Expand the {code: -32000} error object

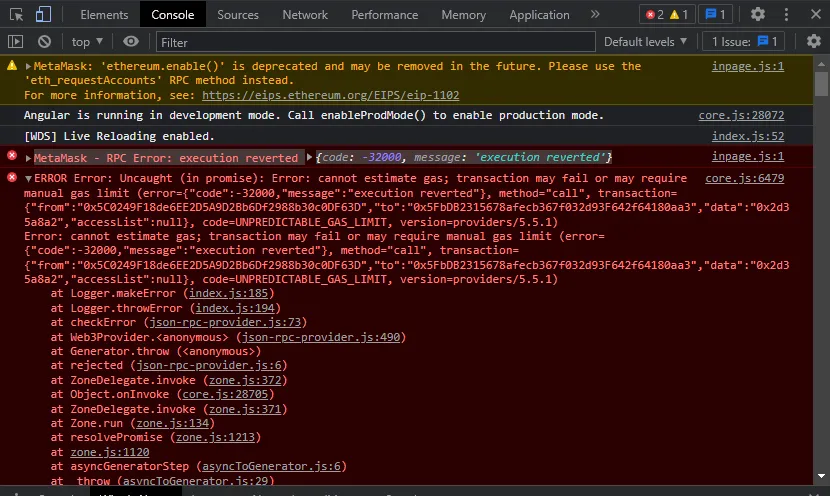tap(310, 157)
